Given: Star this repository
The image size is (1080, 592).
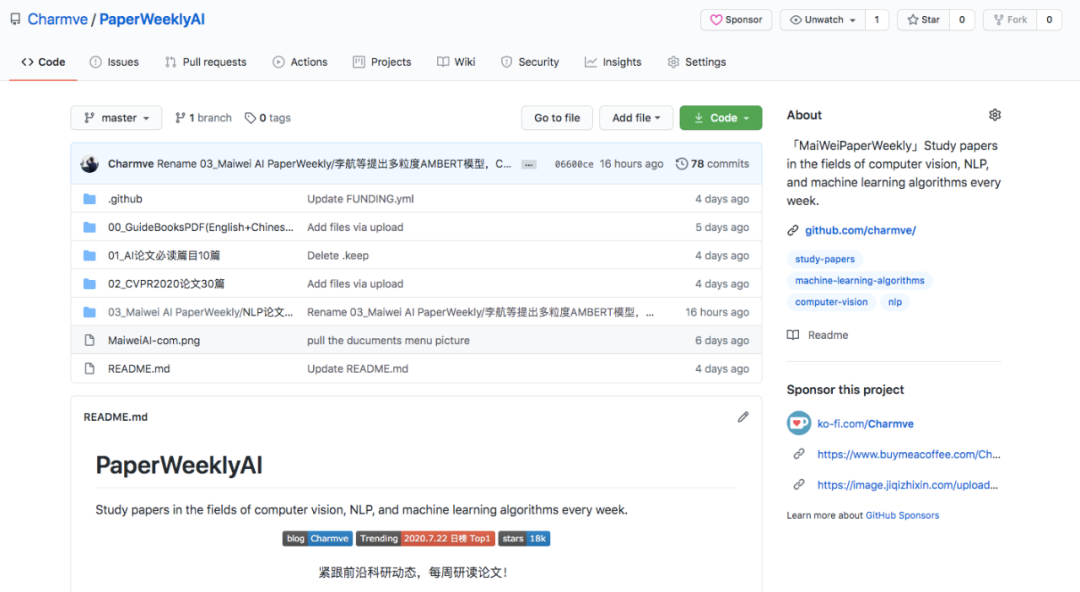Looking at the screenshot, I should (923, 19).
